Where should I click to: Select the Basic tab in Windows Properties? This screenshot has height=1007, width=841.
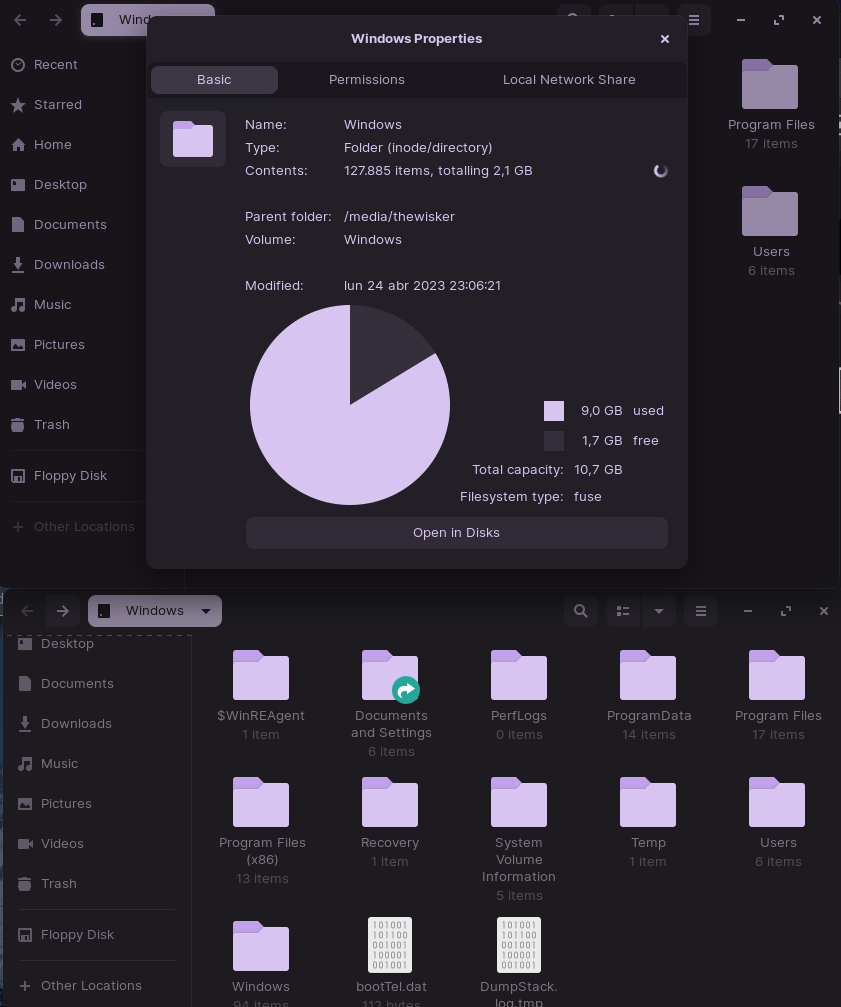point(214,80)
